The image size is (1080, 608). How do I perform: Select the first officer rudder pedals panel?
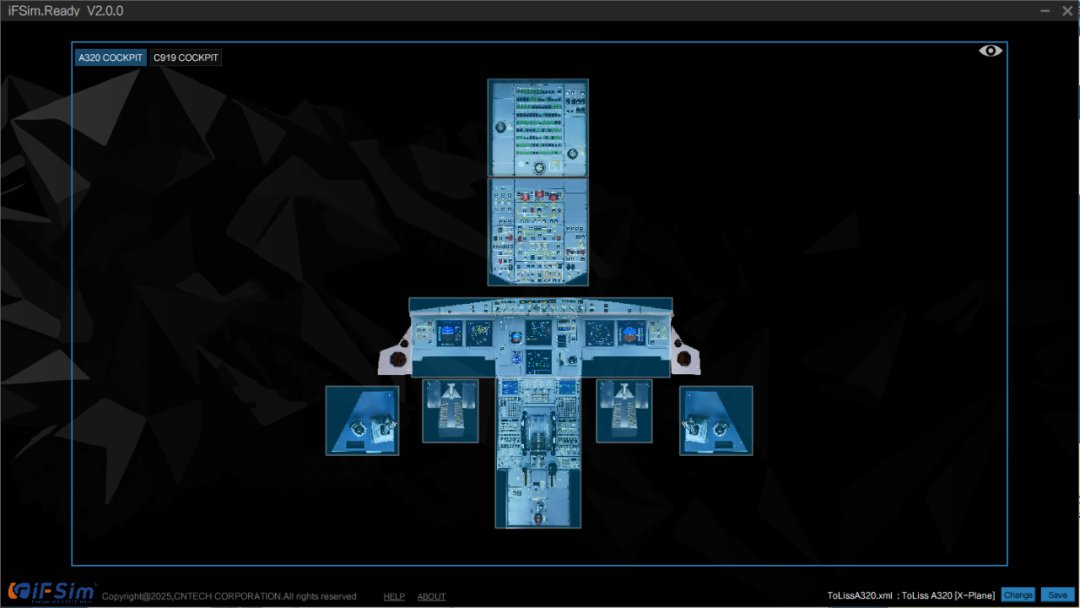(x=624, y=411)
